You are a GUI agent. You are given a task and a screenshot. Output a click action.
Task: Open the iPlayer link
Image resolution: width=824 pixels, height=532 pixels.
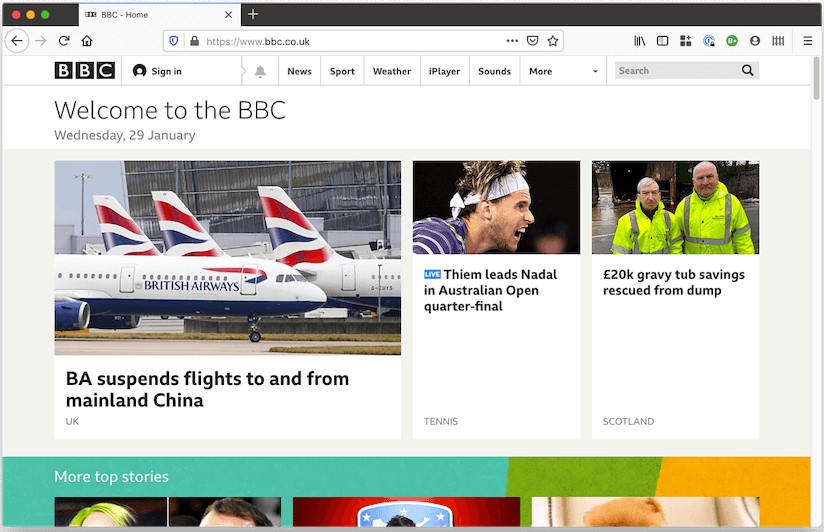[x=445, y=71]
